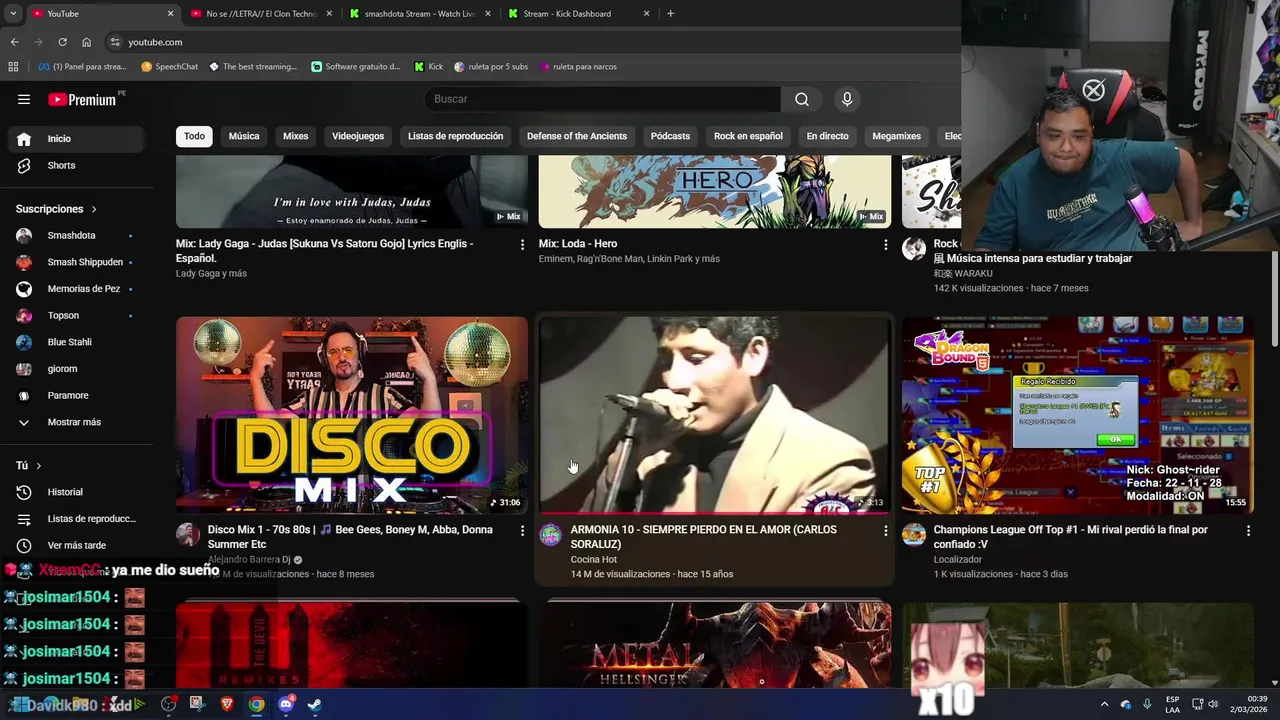Select the Defense of the Ancients chip

point(577,136)
